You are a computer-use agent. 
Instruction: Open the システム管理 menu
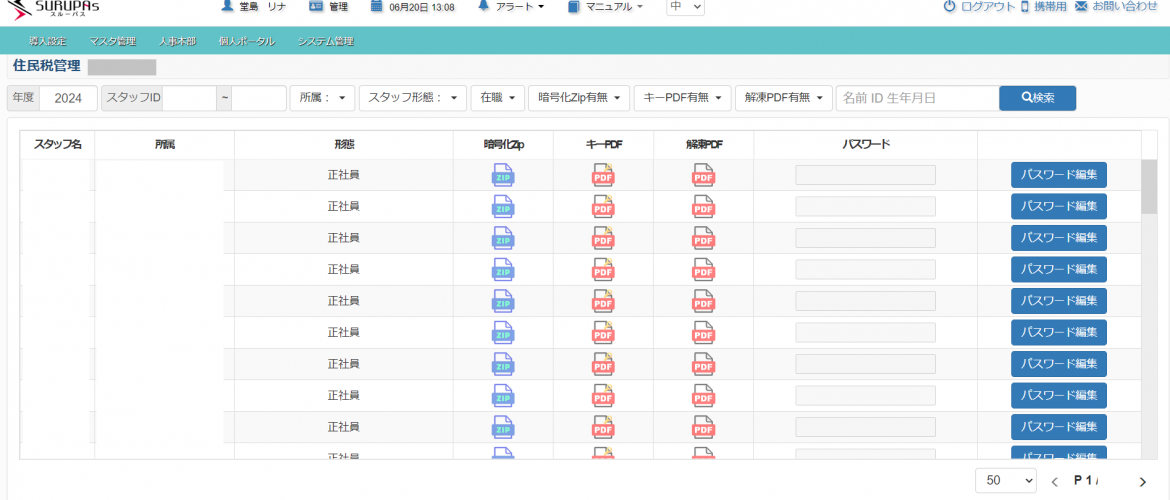(325, 42)
